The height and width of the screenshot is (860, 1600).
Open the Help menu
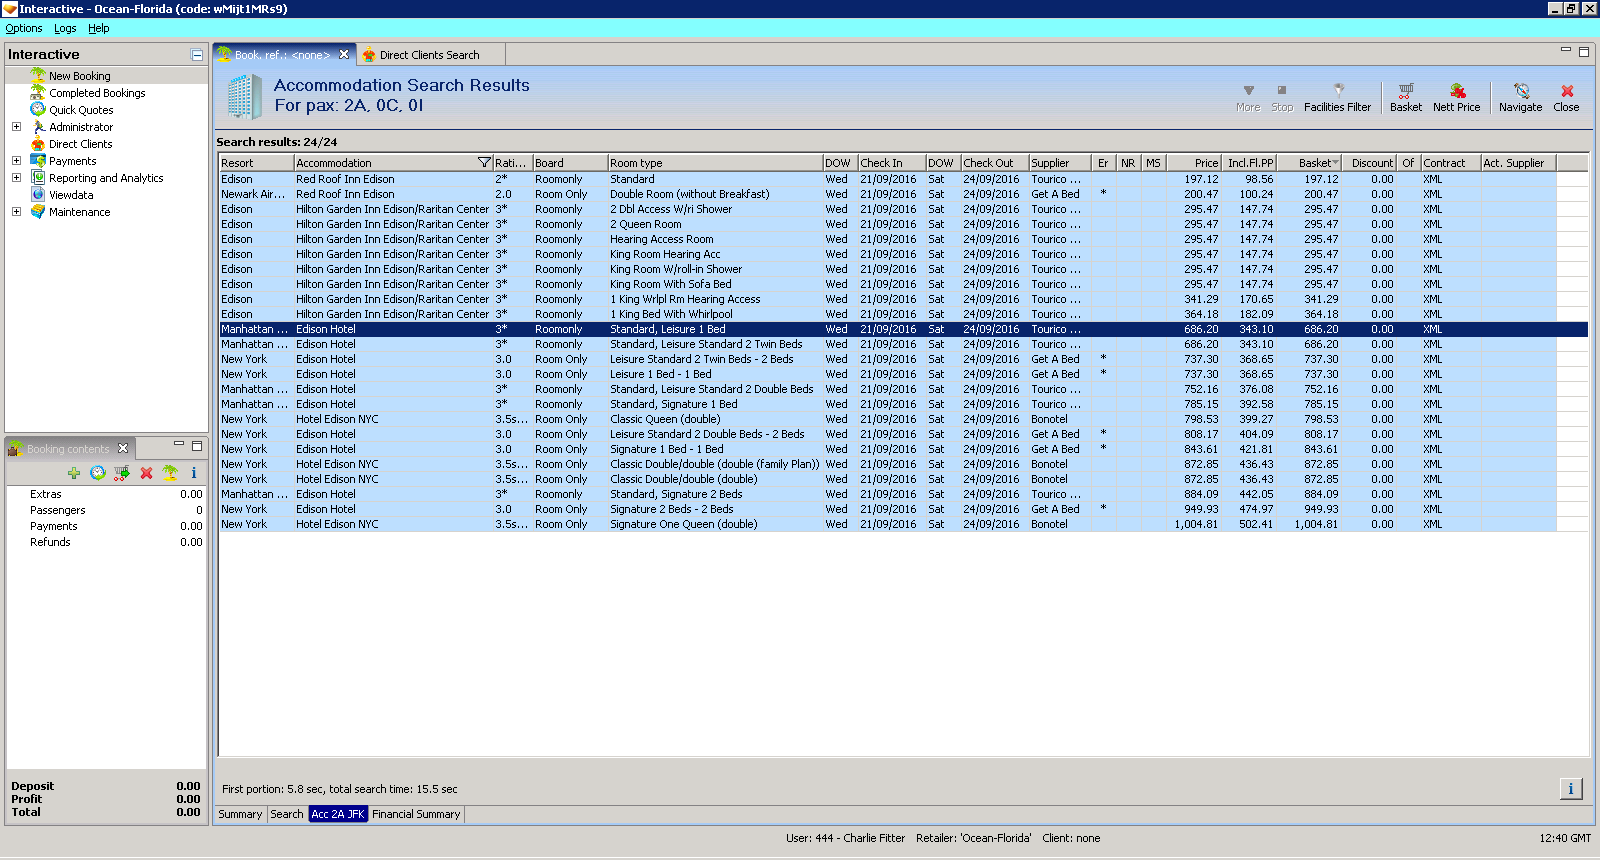[x=99, y=28]
